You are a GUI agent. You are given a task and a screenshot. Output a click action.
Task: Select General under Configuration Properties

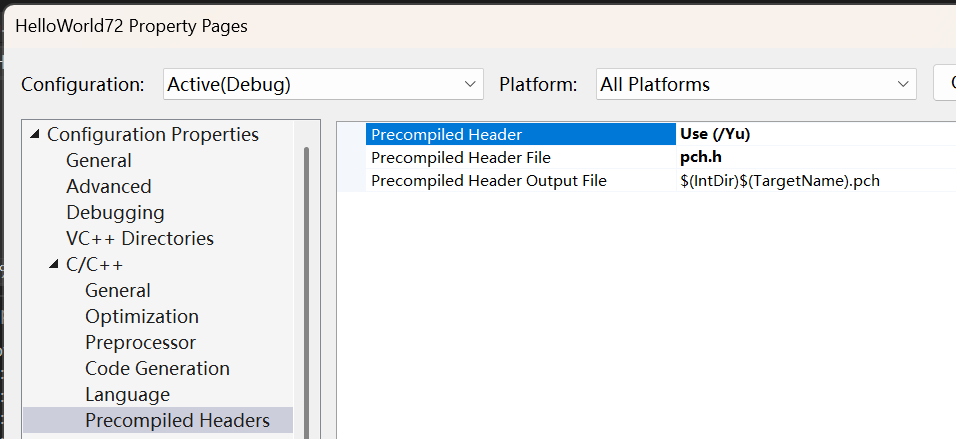[x=98, y=161]
